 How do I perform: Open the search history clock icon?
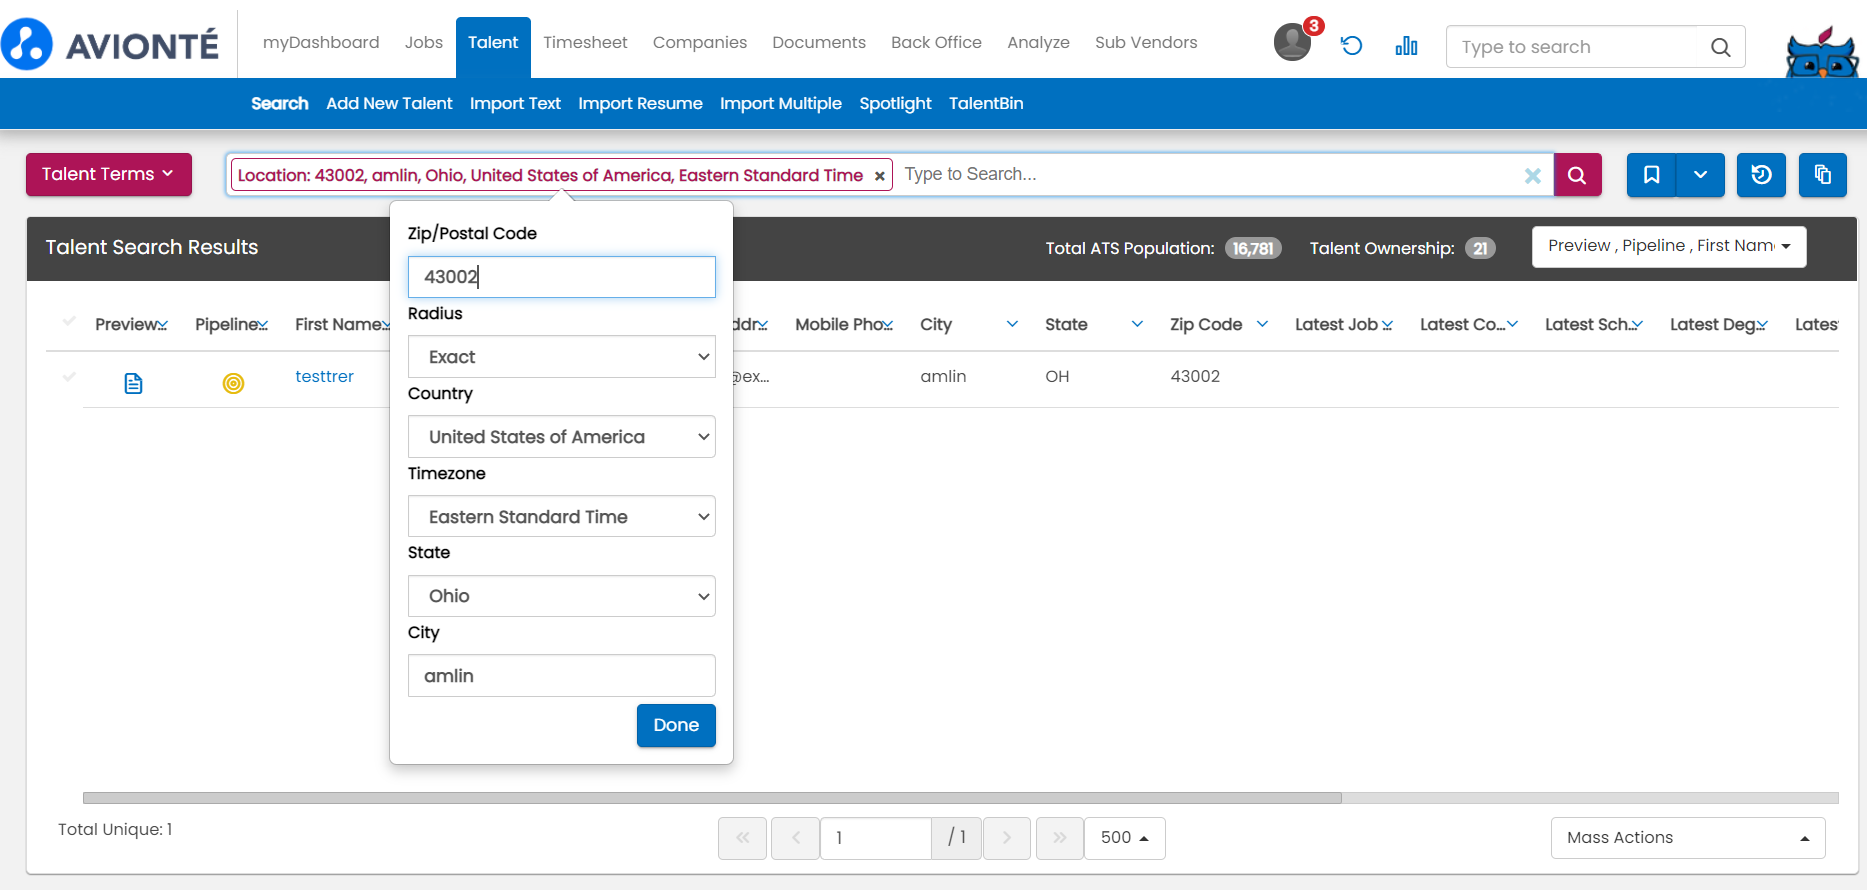(1761, 175)
